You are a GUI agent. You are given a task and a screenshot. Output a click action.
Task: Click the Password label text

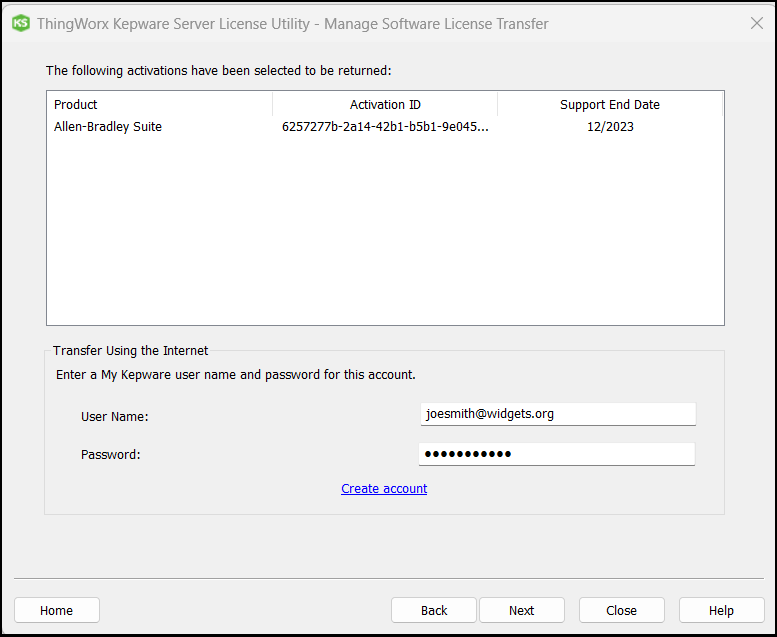[x=110, y=455]
